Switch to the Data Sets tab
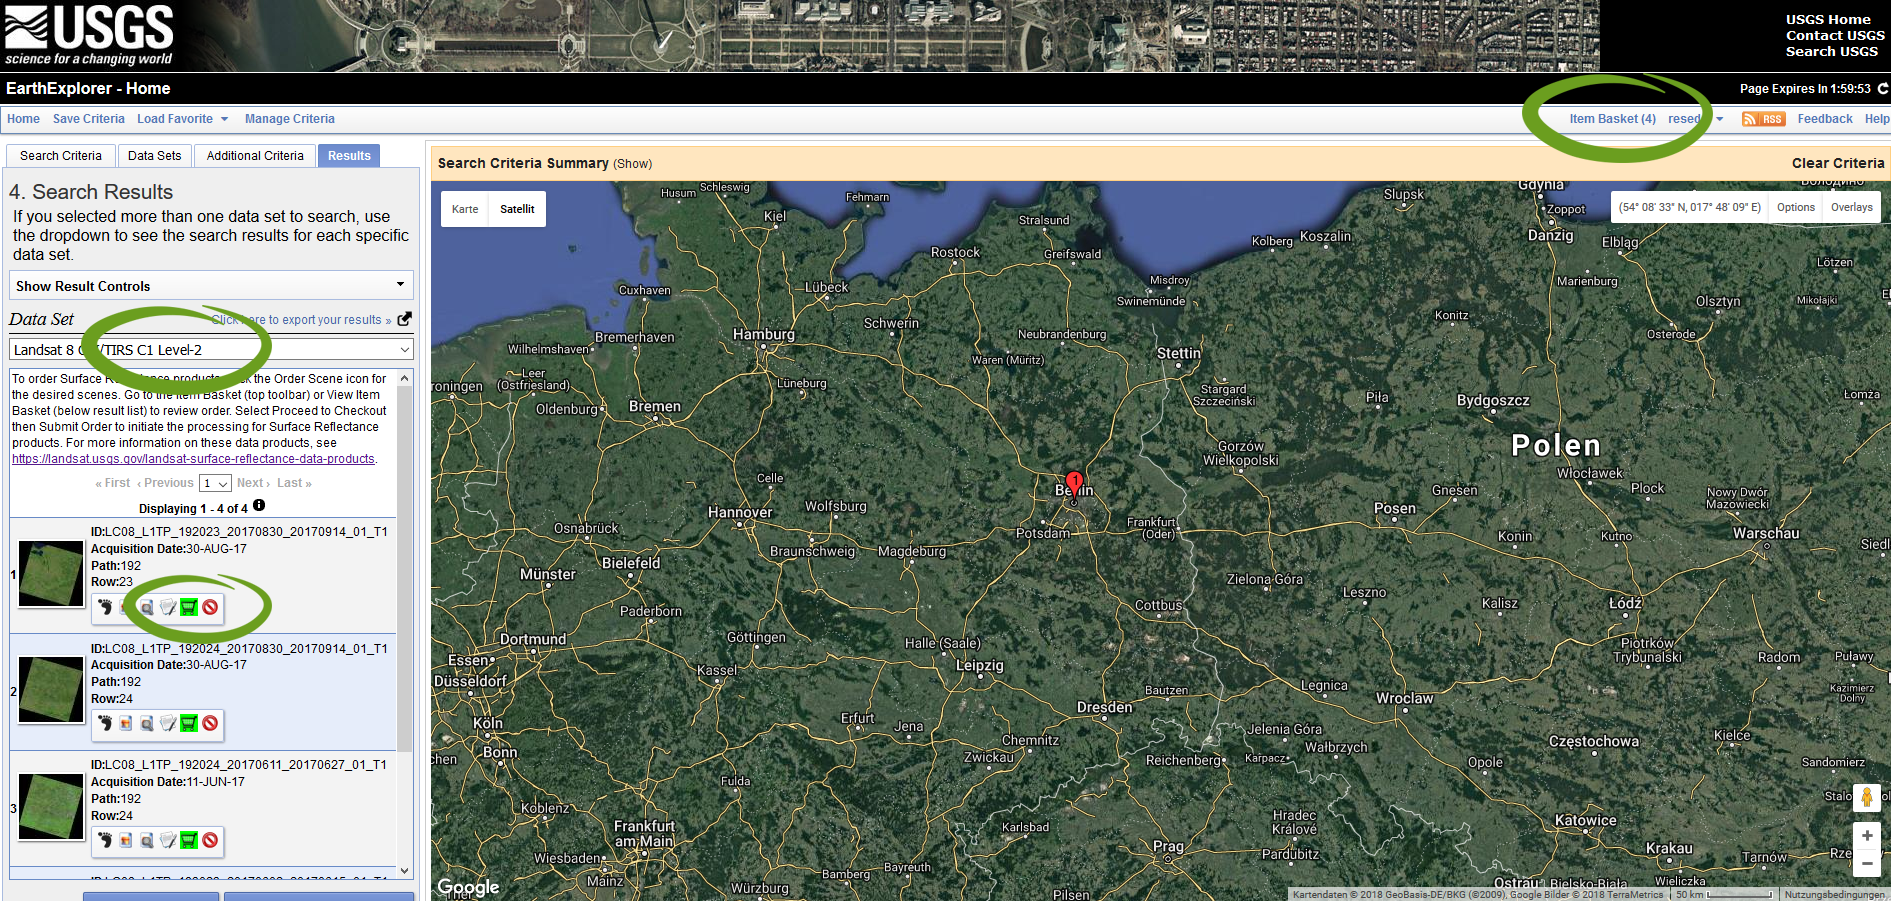 point(154,156)
